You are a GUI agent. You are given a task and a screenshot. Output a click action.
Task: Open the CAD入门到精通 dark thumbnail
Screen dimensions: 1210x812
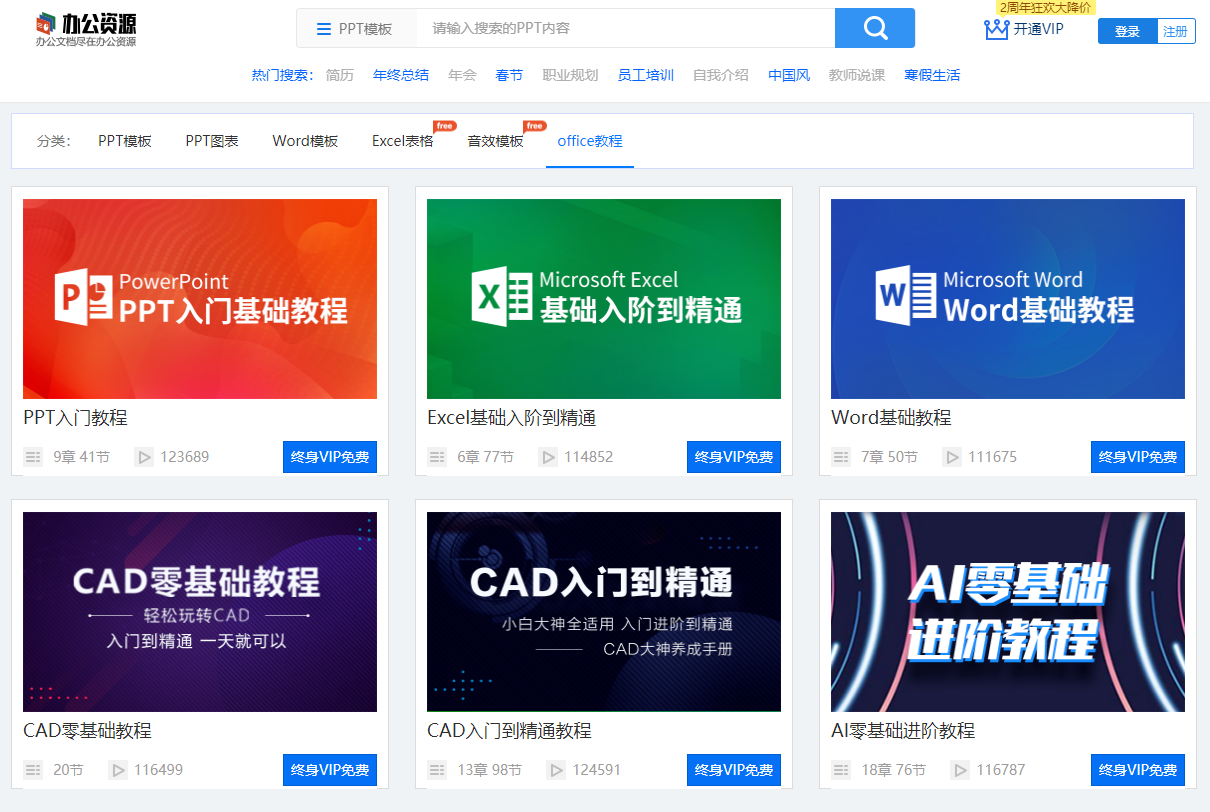coord(604,612)
